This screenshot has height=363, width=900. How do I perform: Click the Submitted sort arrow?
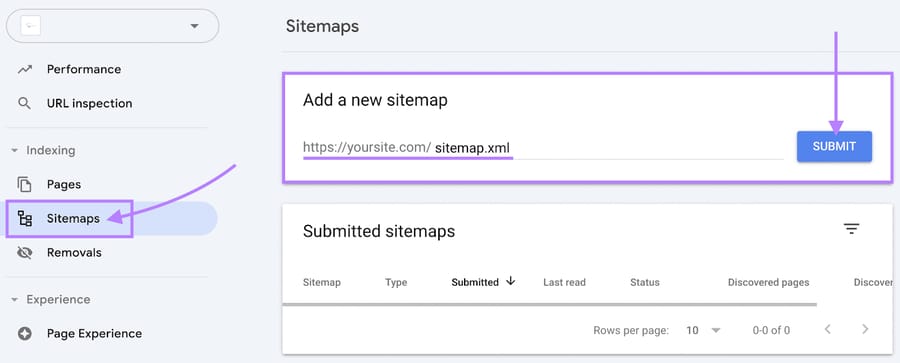[510, 281]
